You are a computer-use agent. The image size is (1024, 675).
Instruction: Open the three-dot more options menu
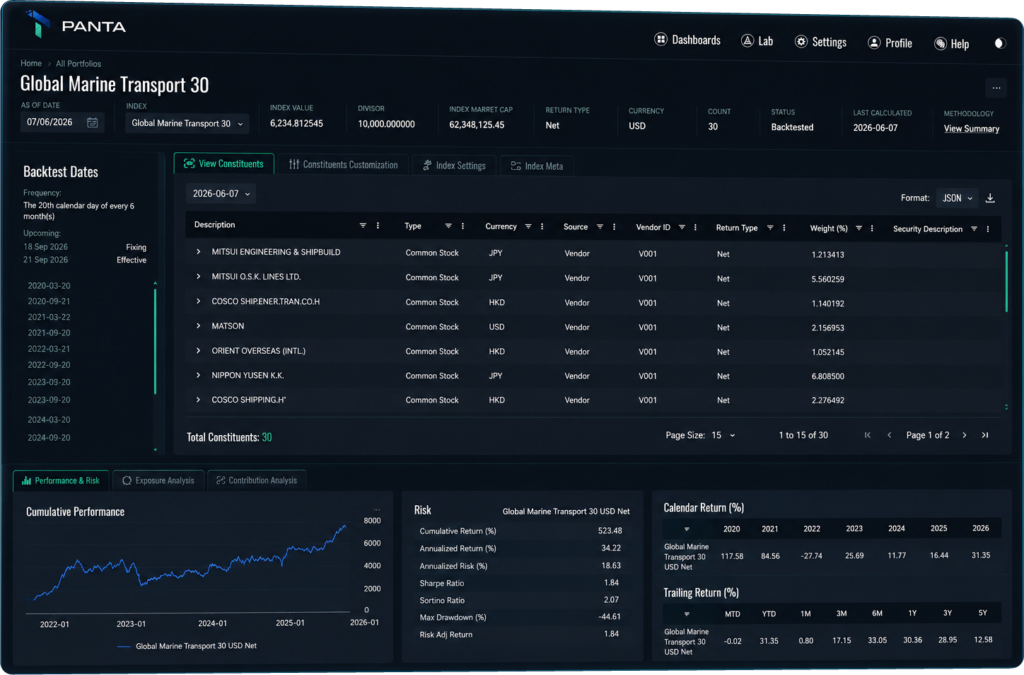[x=996, y=87]
